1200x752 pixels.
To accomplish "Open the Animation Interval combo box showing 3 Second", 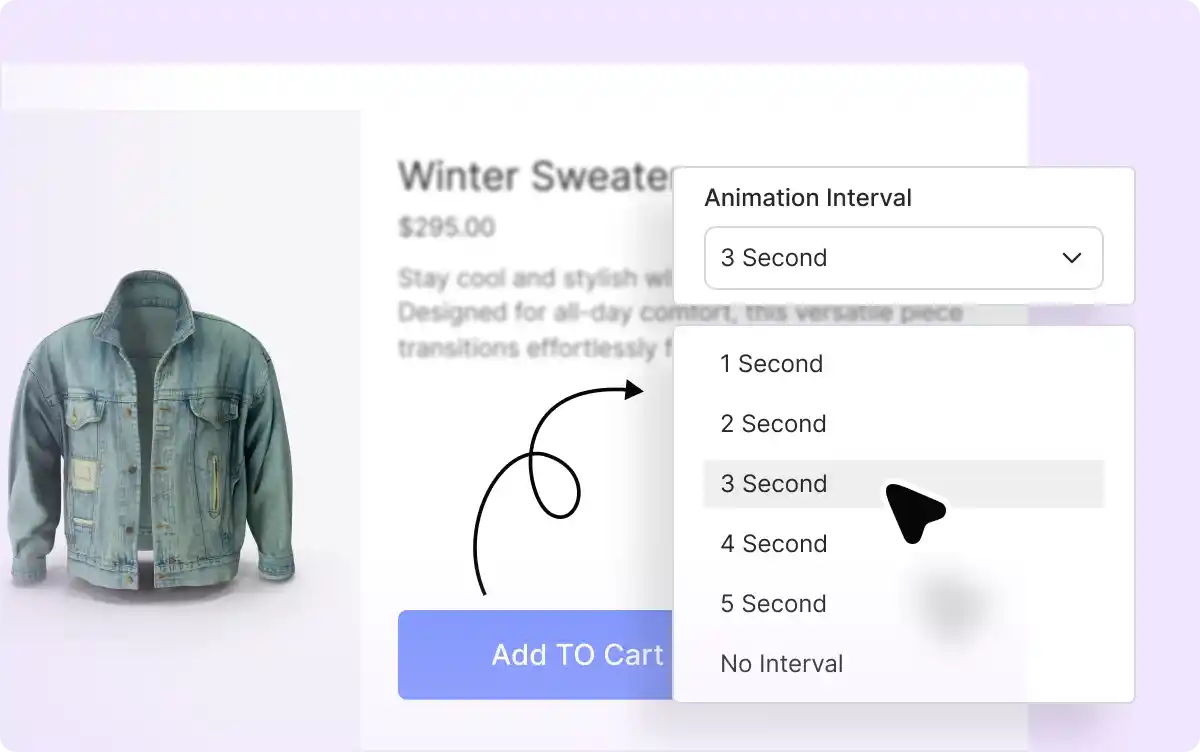I will click(903, 258).
